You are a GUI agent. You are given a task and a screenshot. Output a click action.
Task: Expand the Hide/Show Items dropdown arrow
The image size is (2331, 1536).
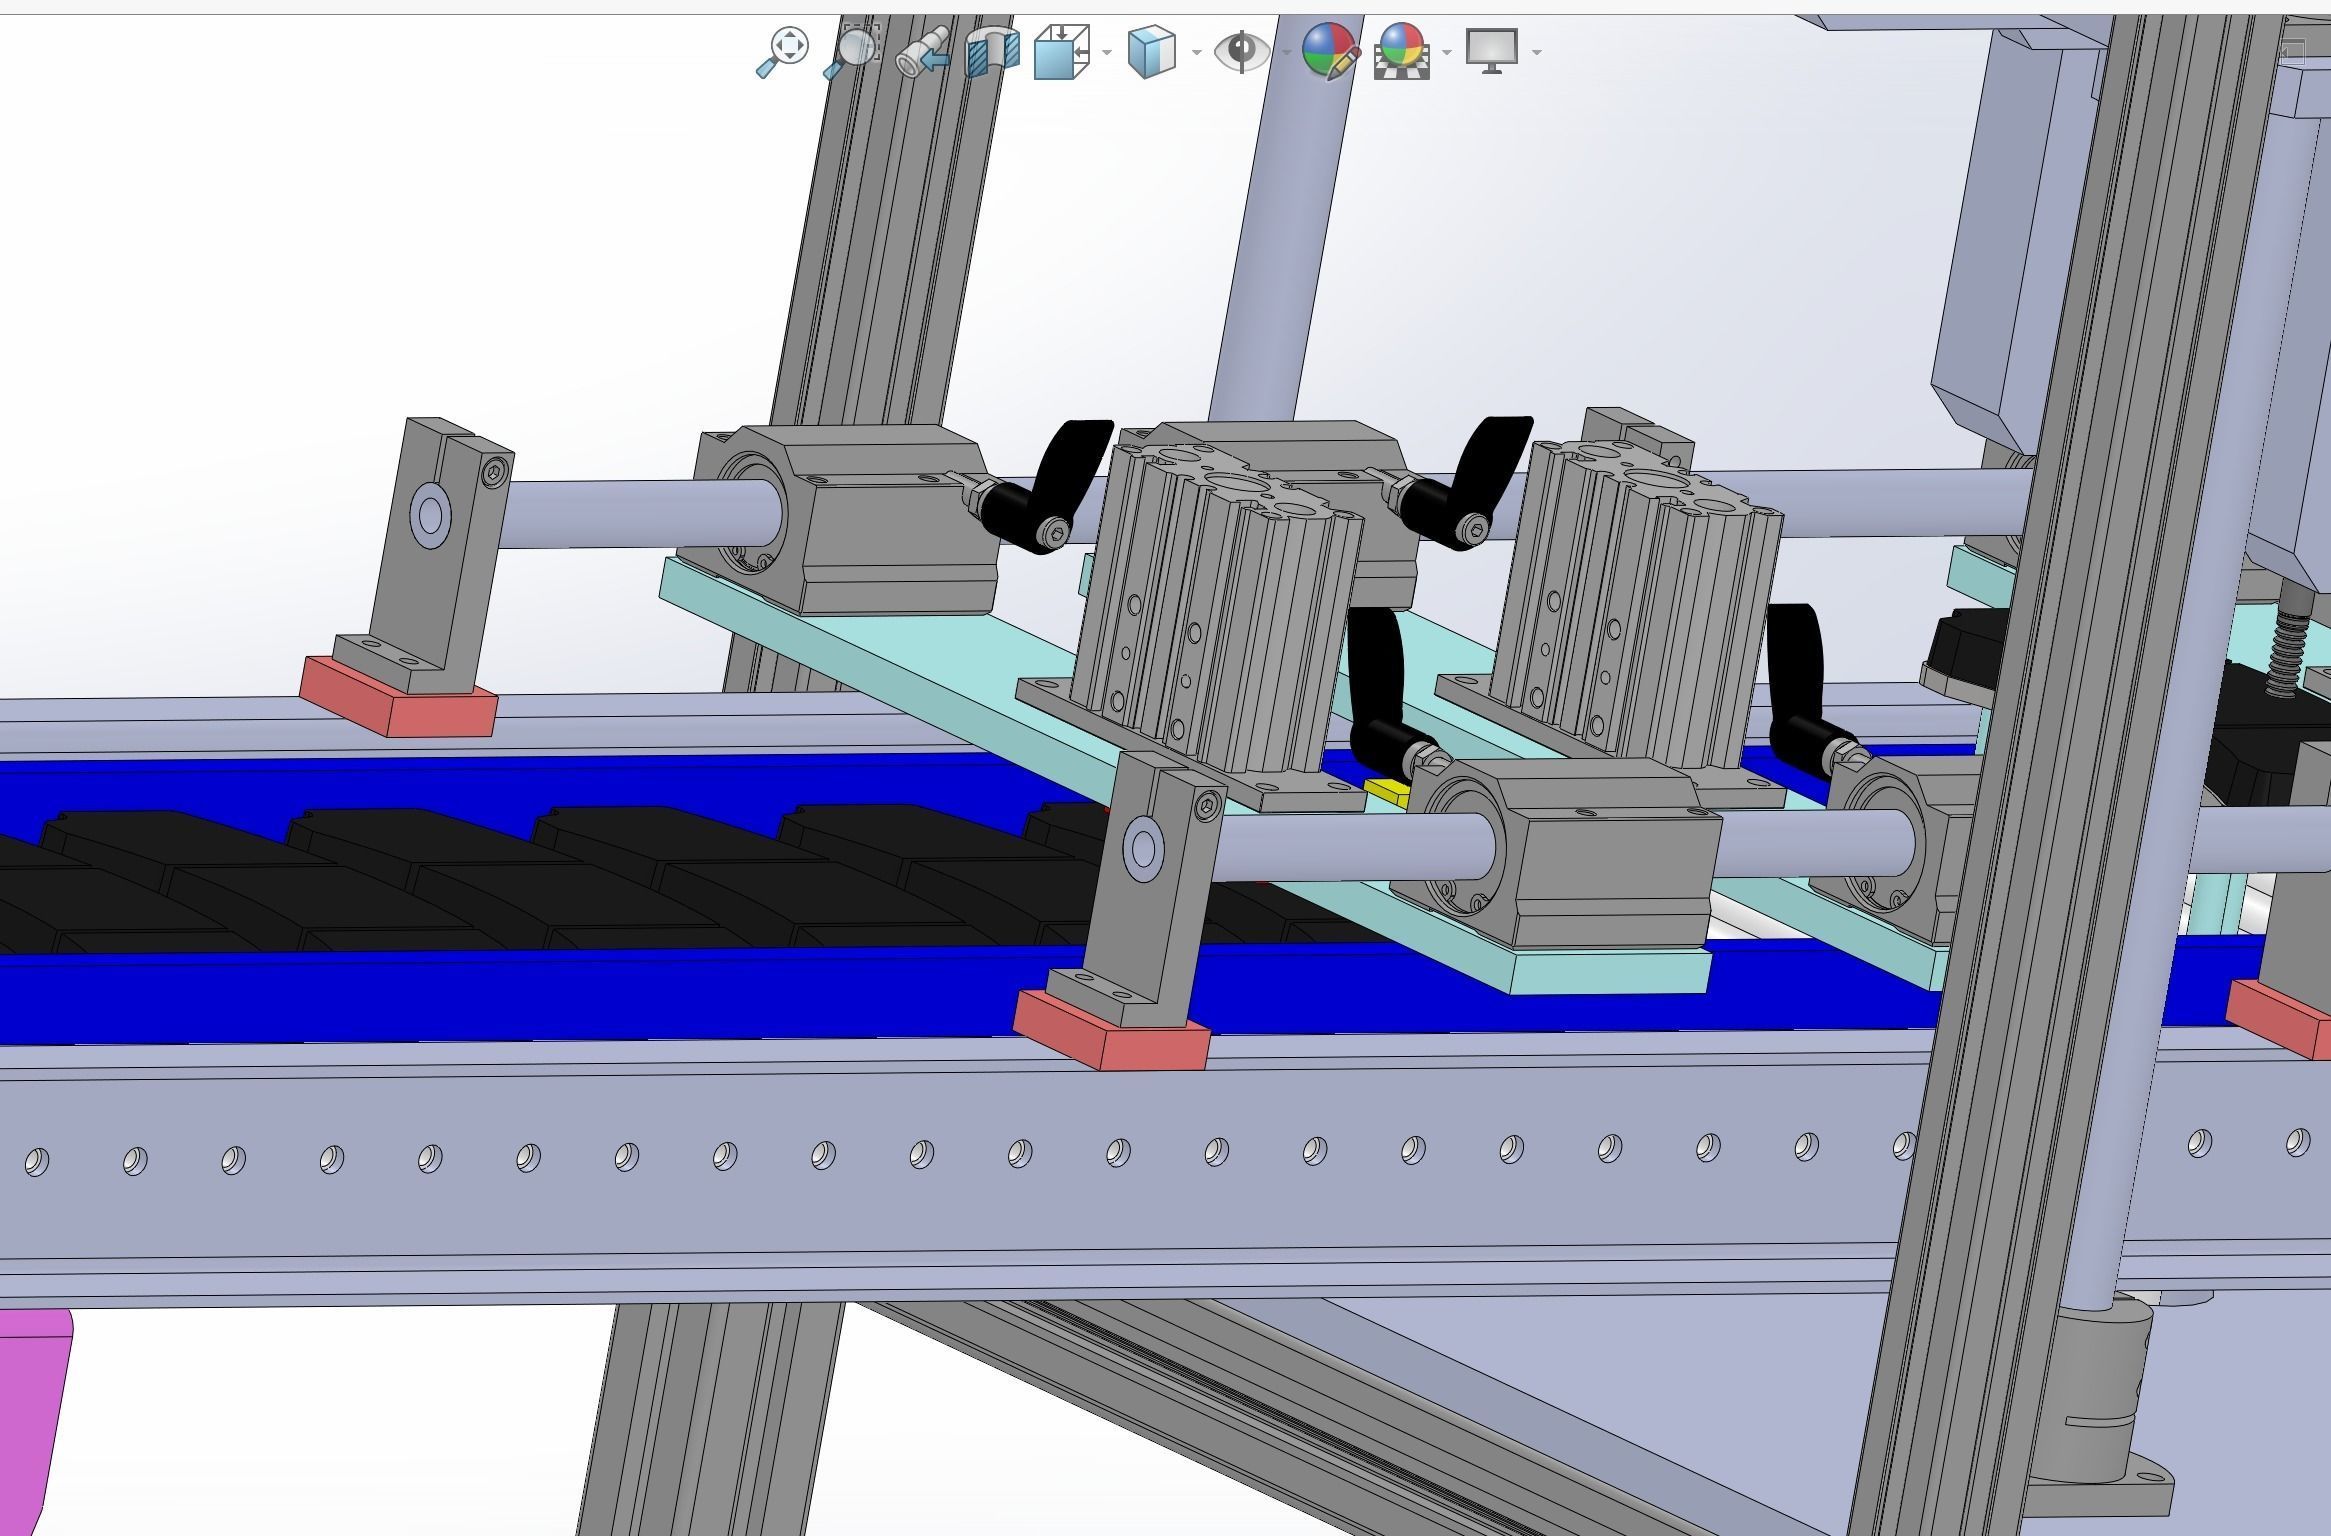pyautogui.click(x=1286, y=52)
